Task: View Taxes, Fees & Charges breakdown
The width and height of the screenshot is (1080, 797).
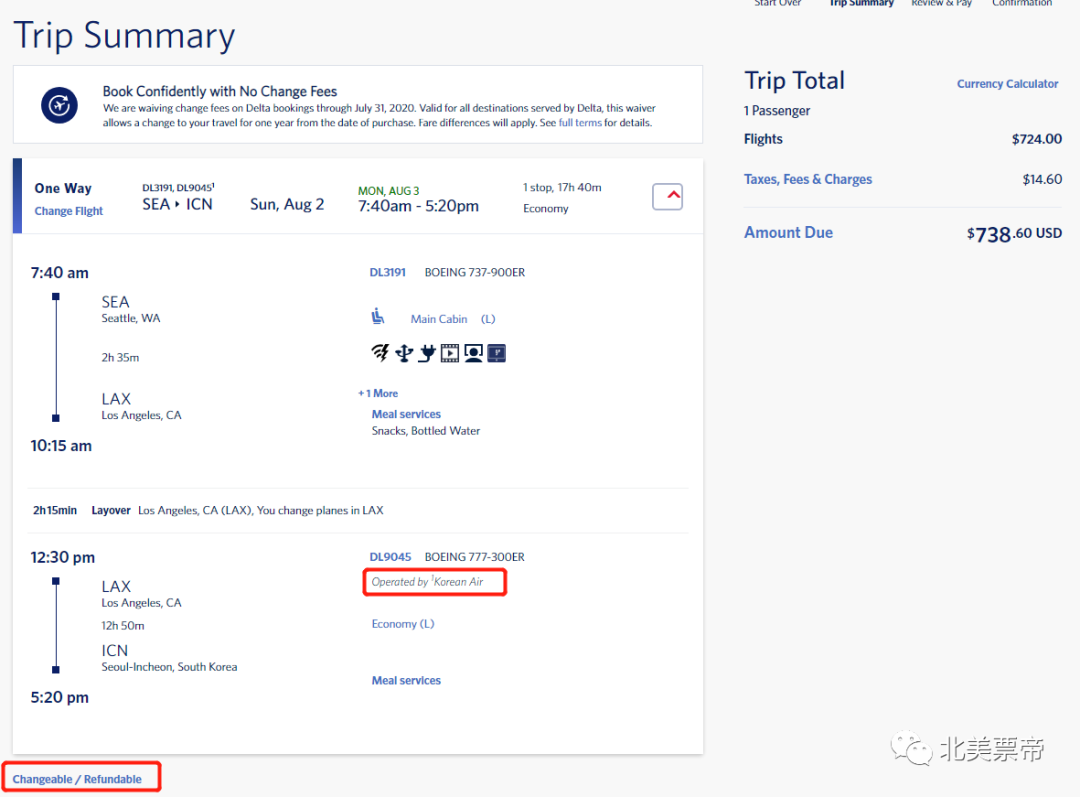Action: (x=807, y=179)
